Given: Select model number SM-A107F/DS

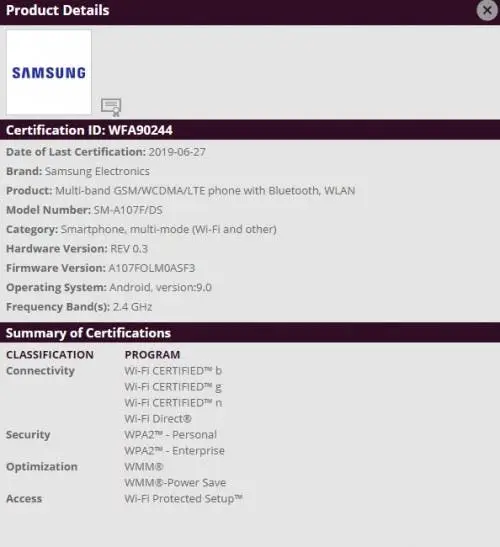Looking at the screenshot, I should click(x=128, y=210).
